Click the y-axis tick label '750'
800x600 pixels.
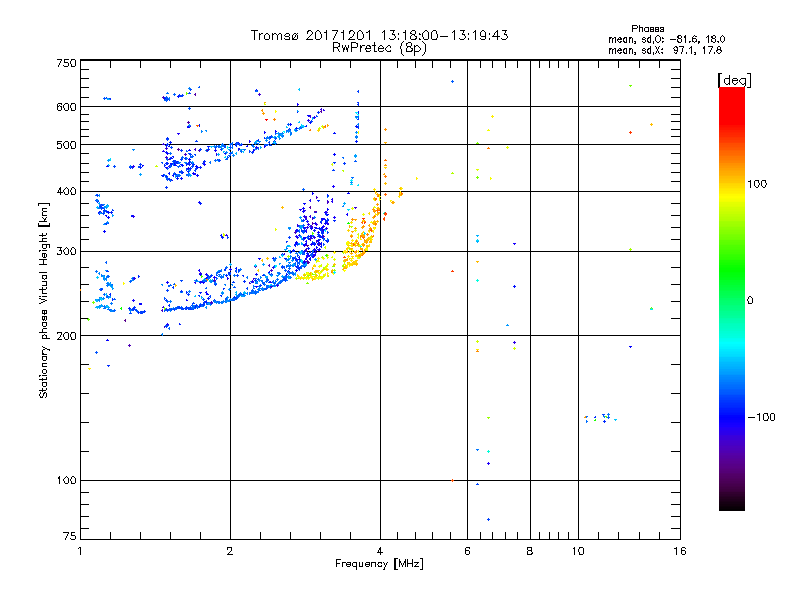[x=66, y=63]
